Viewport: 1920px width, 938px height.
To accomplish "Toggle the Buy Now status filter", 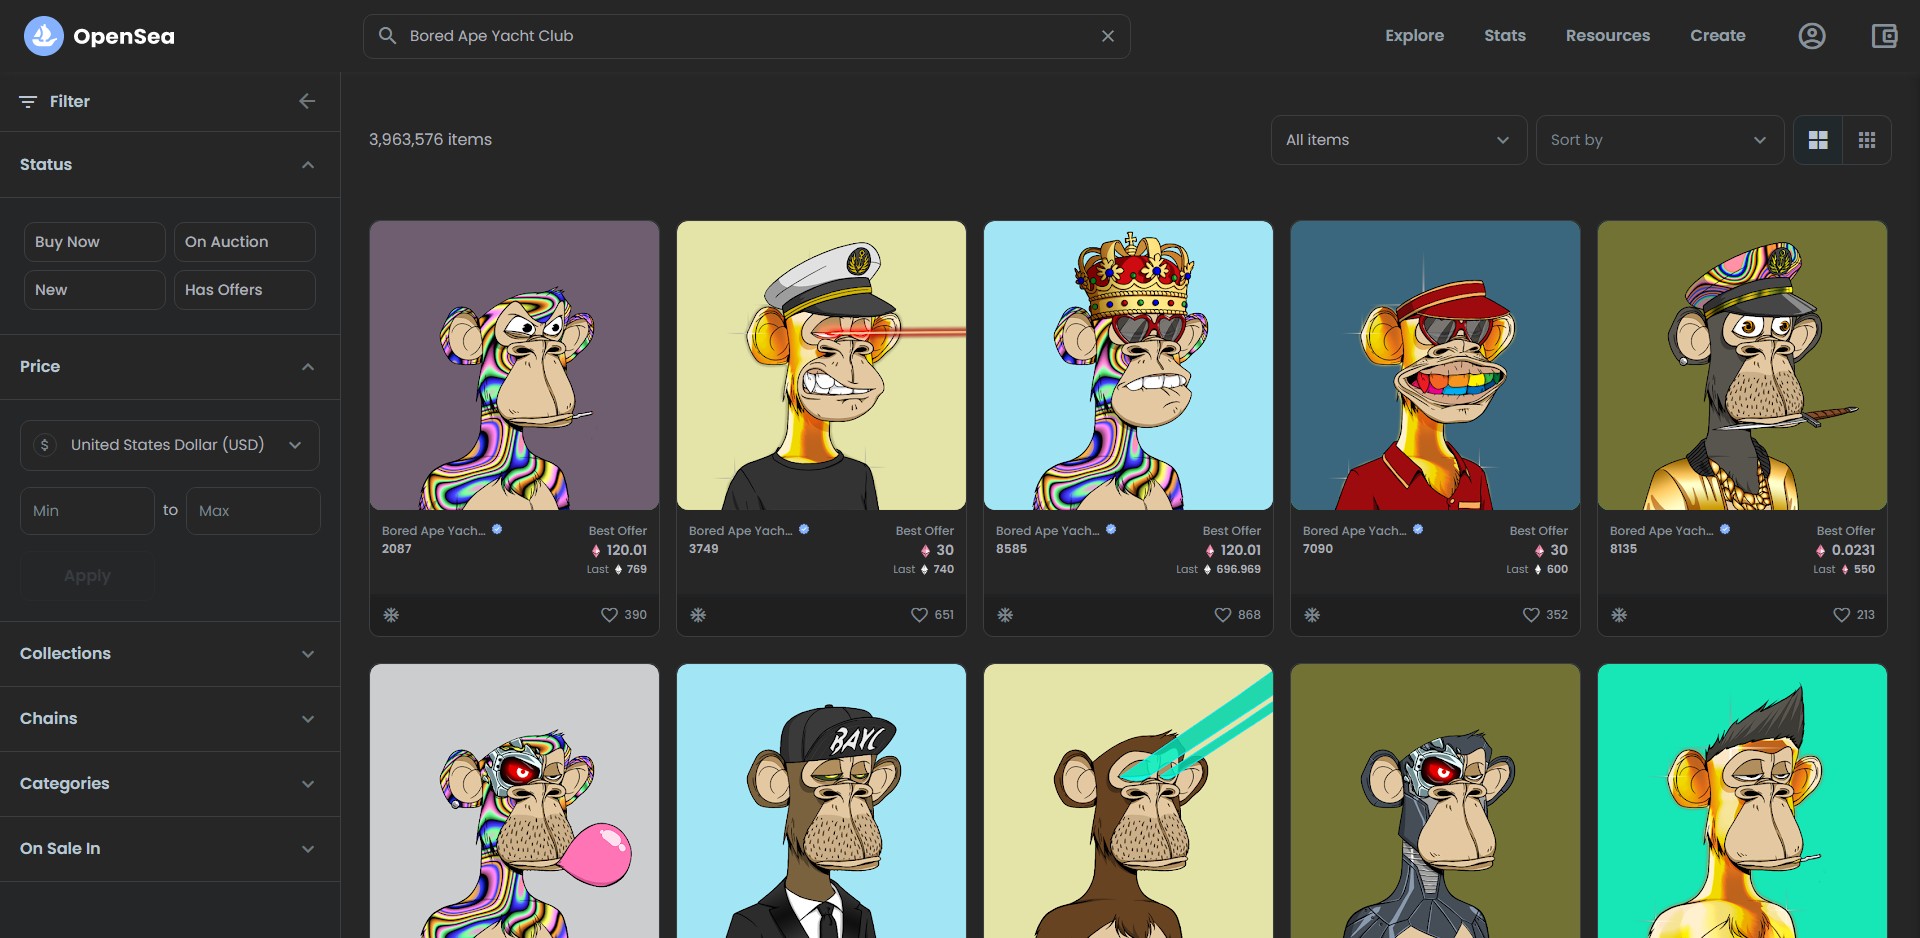I will coord(95,242).
